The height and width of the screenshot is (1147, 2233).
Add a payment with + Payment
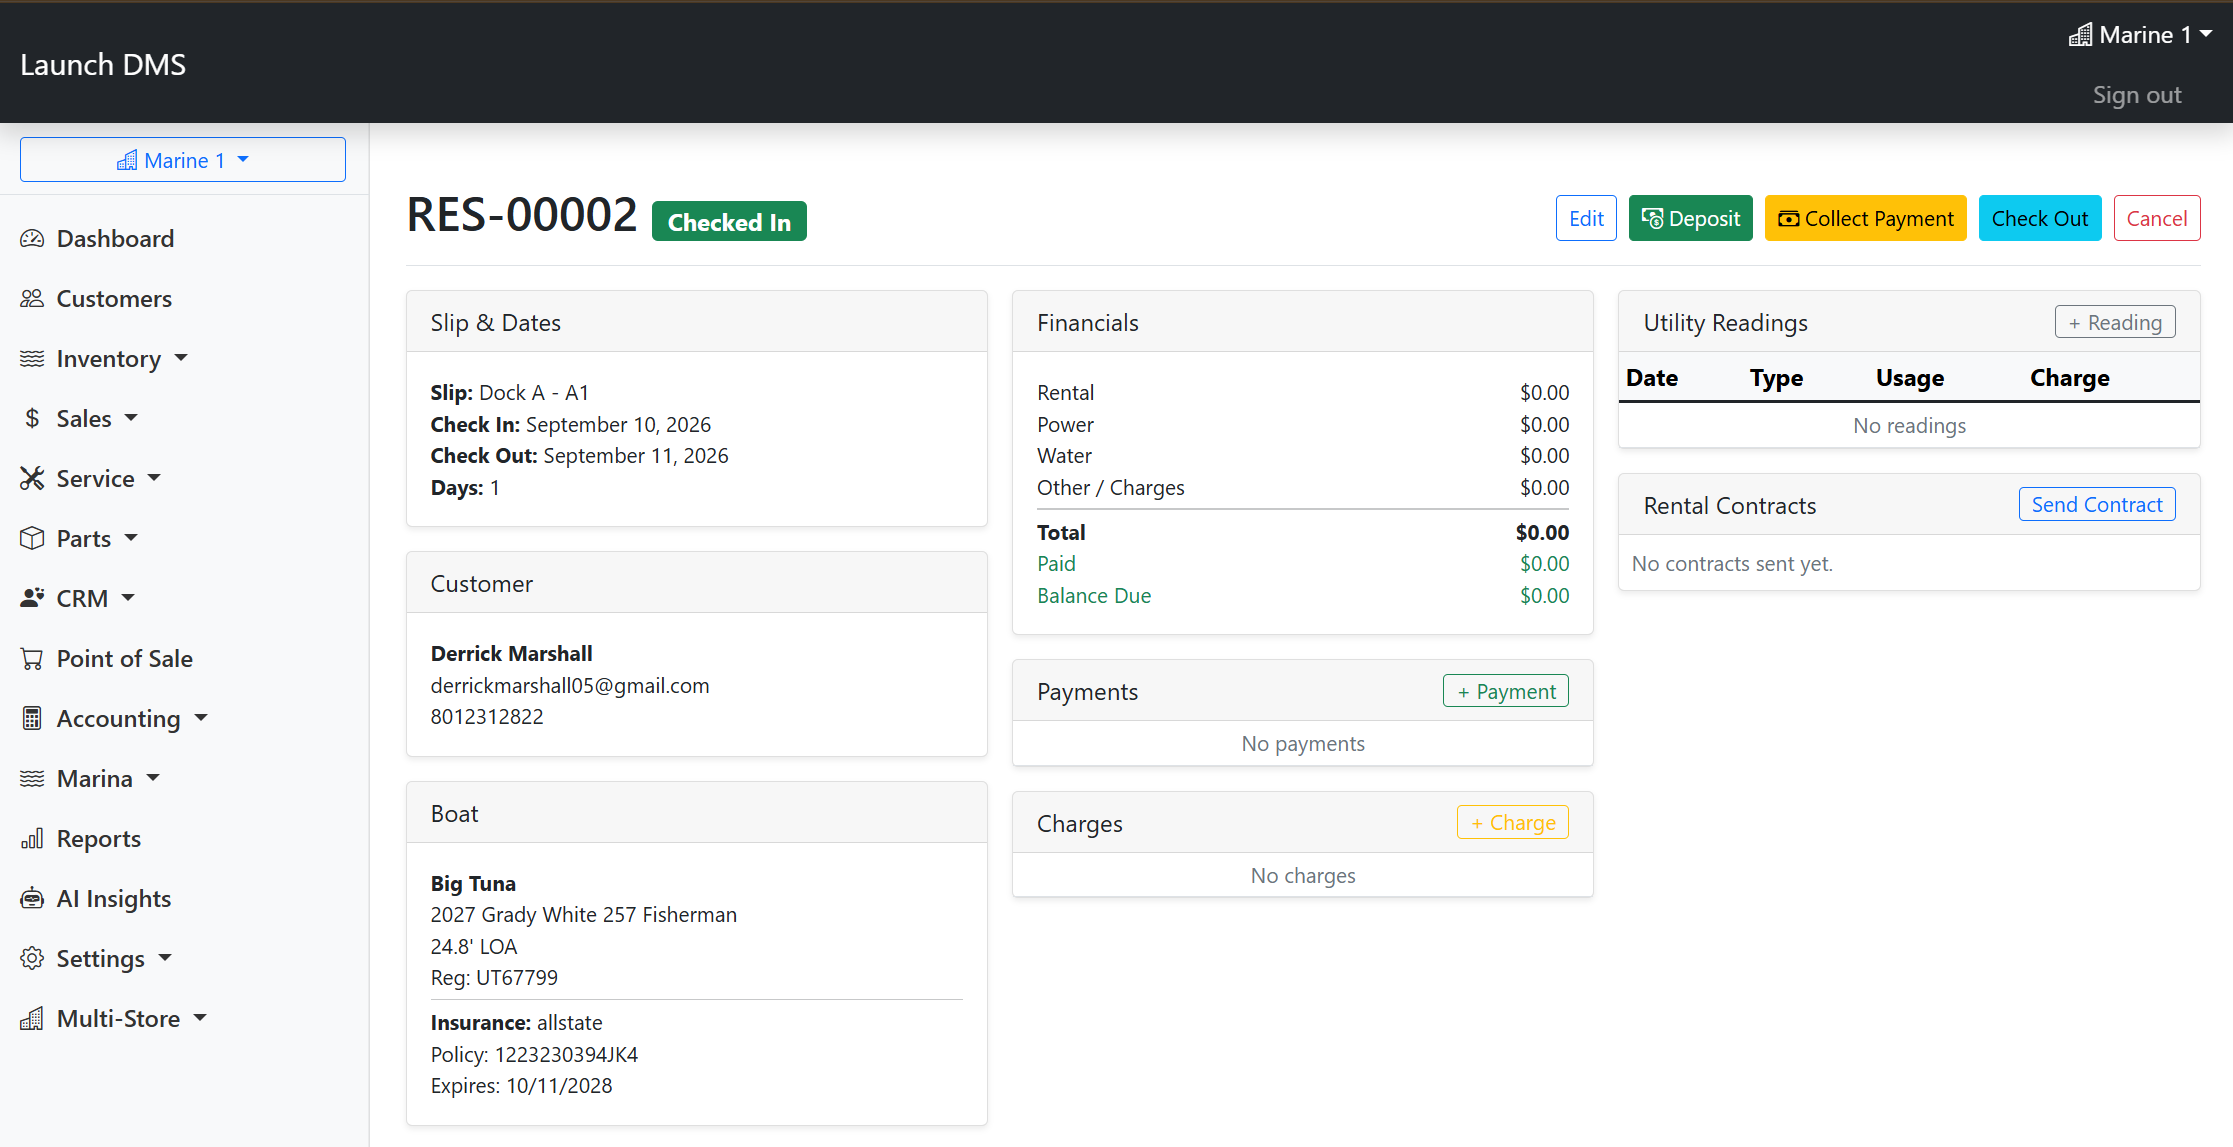pos(1506,692)
